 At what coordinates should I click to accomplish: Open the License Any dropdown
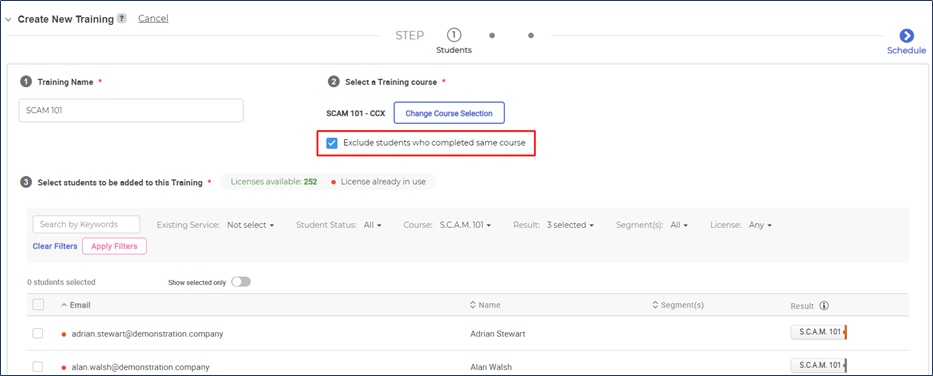[760, 225]
